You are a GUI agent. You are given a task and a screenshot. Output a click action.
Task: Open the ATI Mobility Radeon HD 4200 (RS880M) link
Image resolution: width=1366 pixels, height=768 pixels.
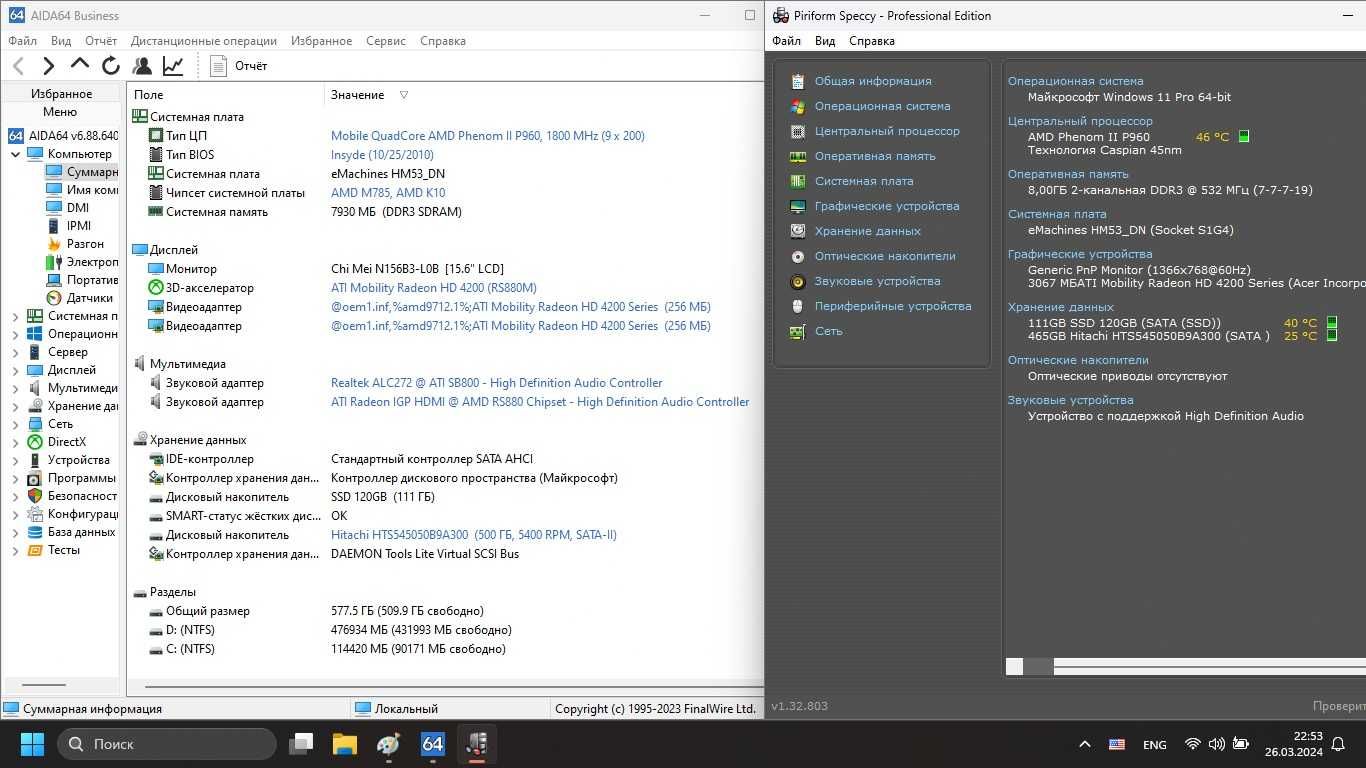coord(434,288)
